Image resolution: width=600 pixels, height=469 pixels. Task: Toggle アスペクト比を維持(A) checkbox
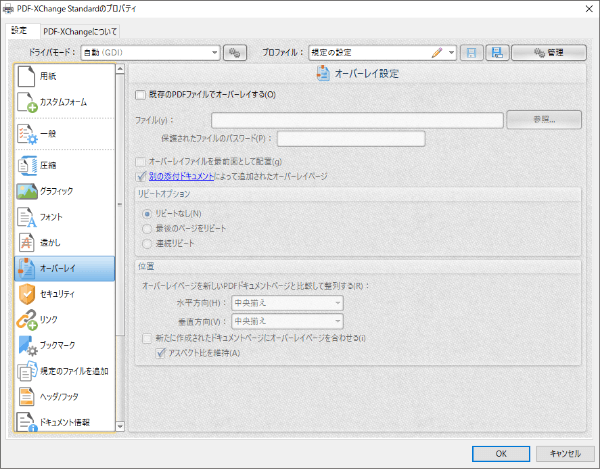160,353
